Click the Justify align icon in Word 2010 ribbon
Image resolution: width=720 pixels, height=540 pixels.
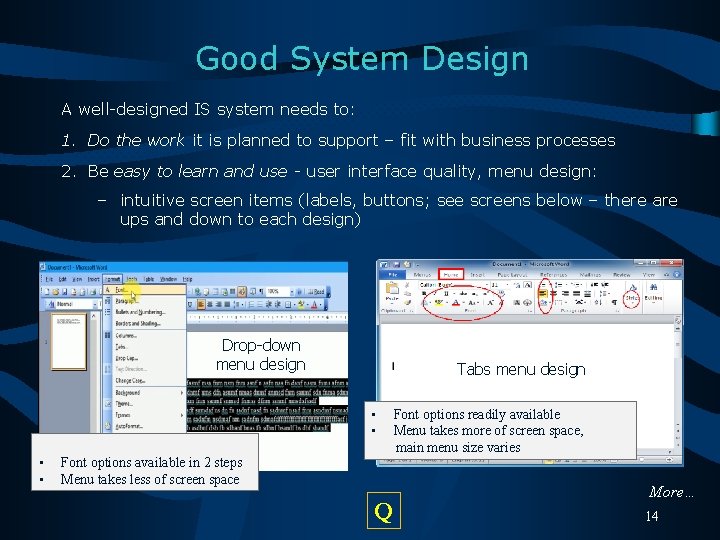pyautogui.click(x=577, y=293)
